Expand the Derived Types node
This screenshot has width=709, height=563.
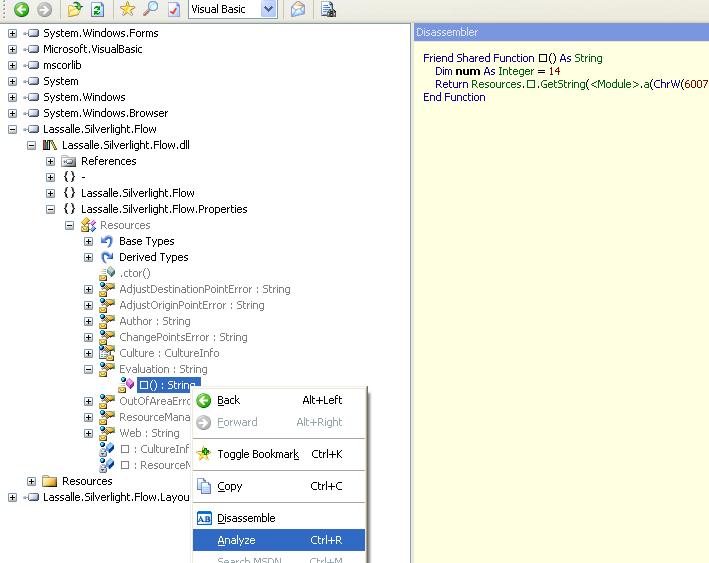(x=89, y=257)
